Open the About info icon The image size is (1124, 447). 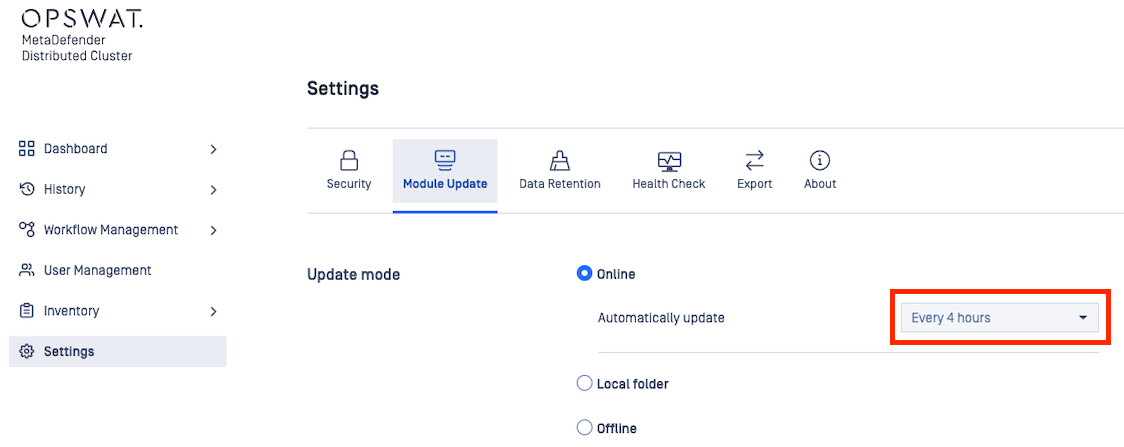pyautogui.click(x=820, y=160)
